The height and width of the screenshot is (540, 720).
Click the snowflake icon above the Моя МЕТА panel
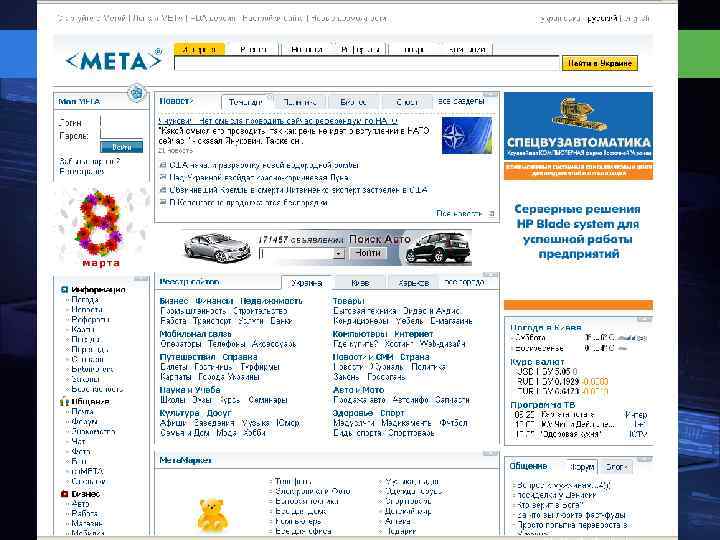(x=136, y=93)
